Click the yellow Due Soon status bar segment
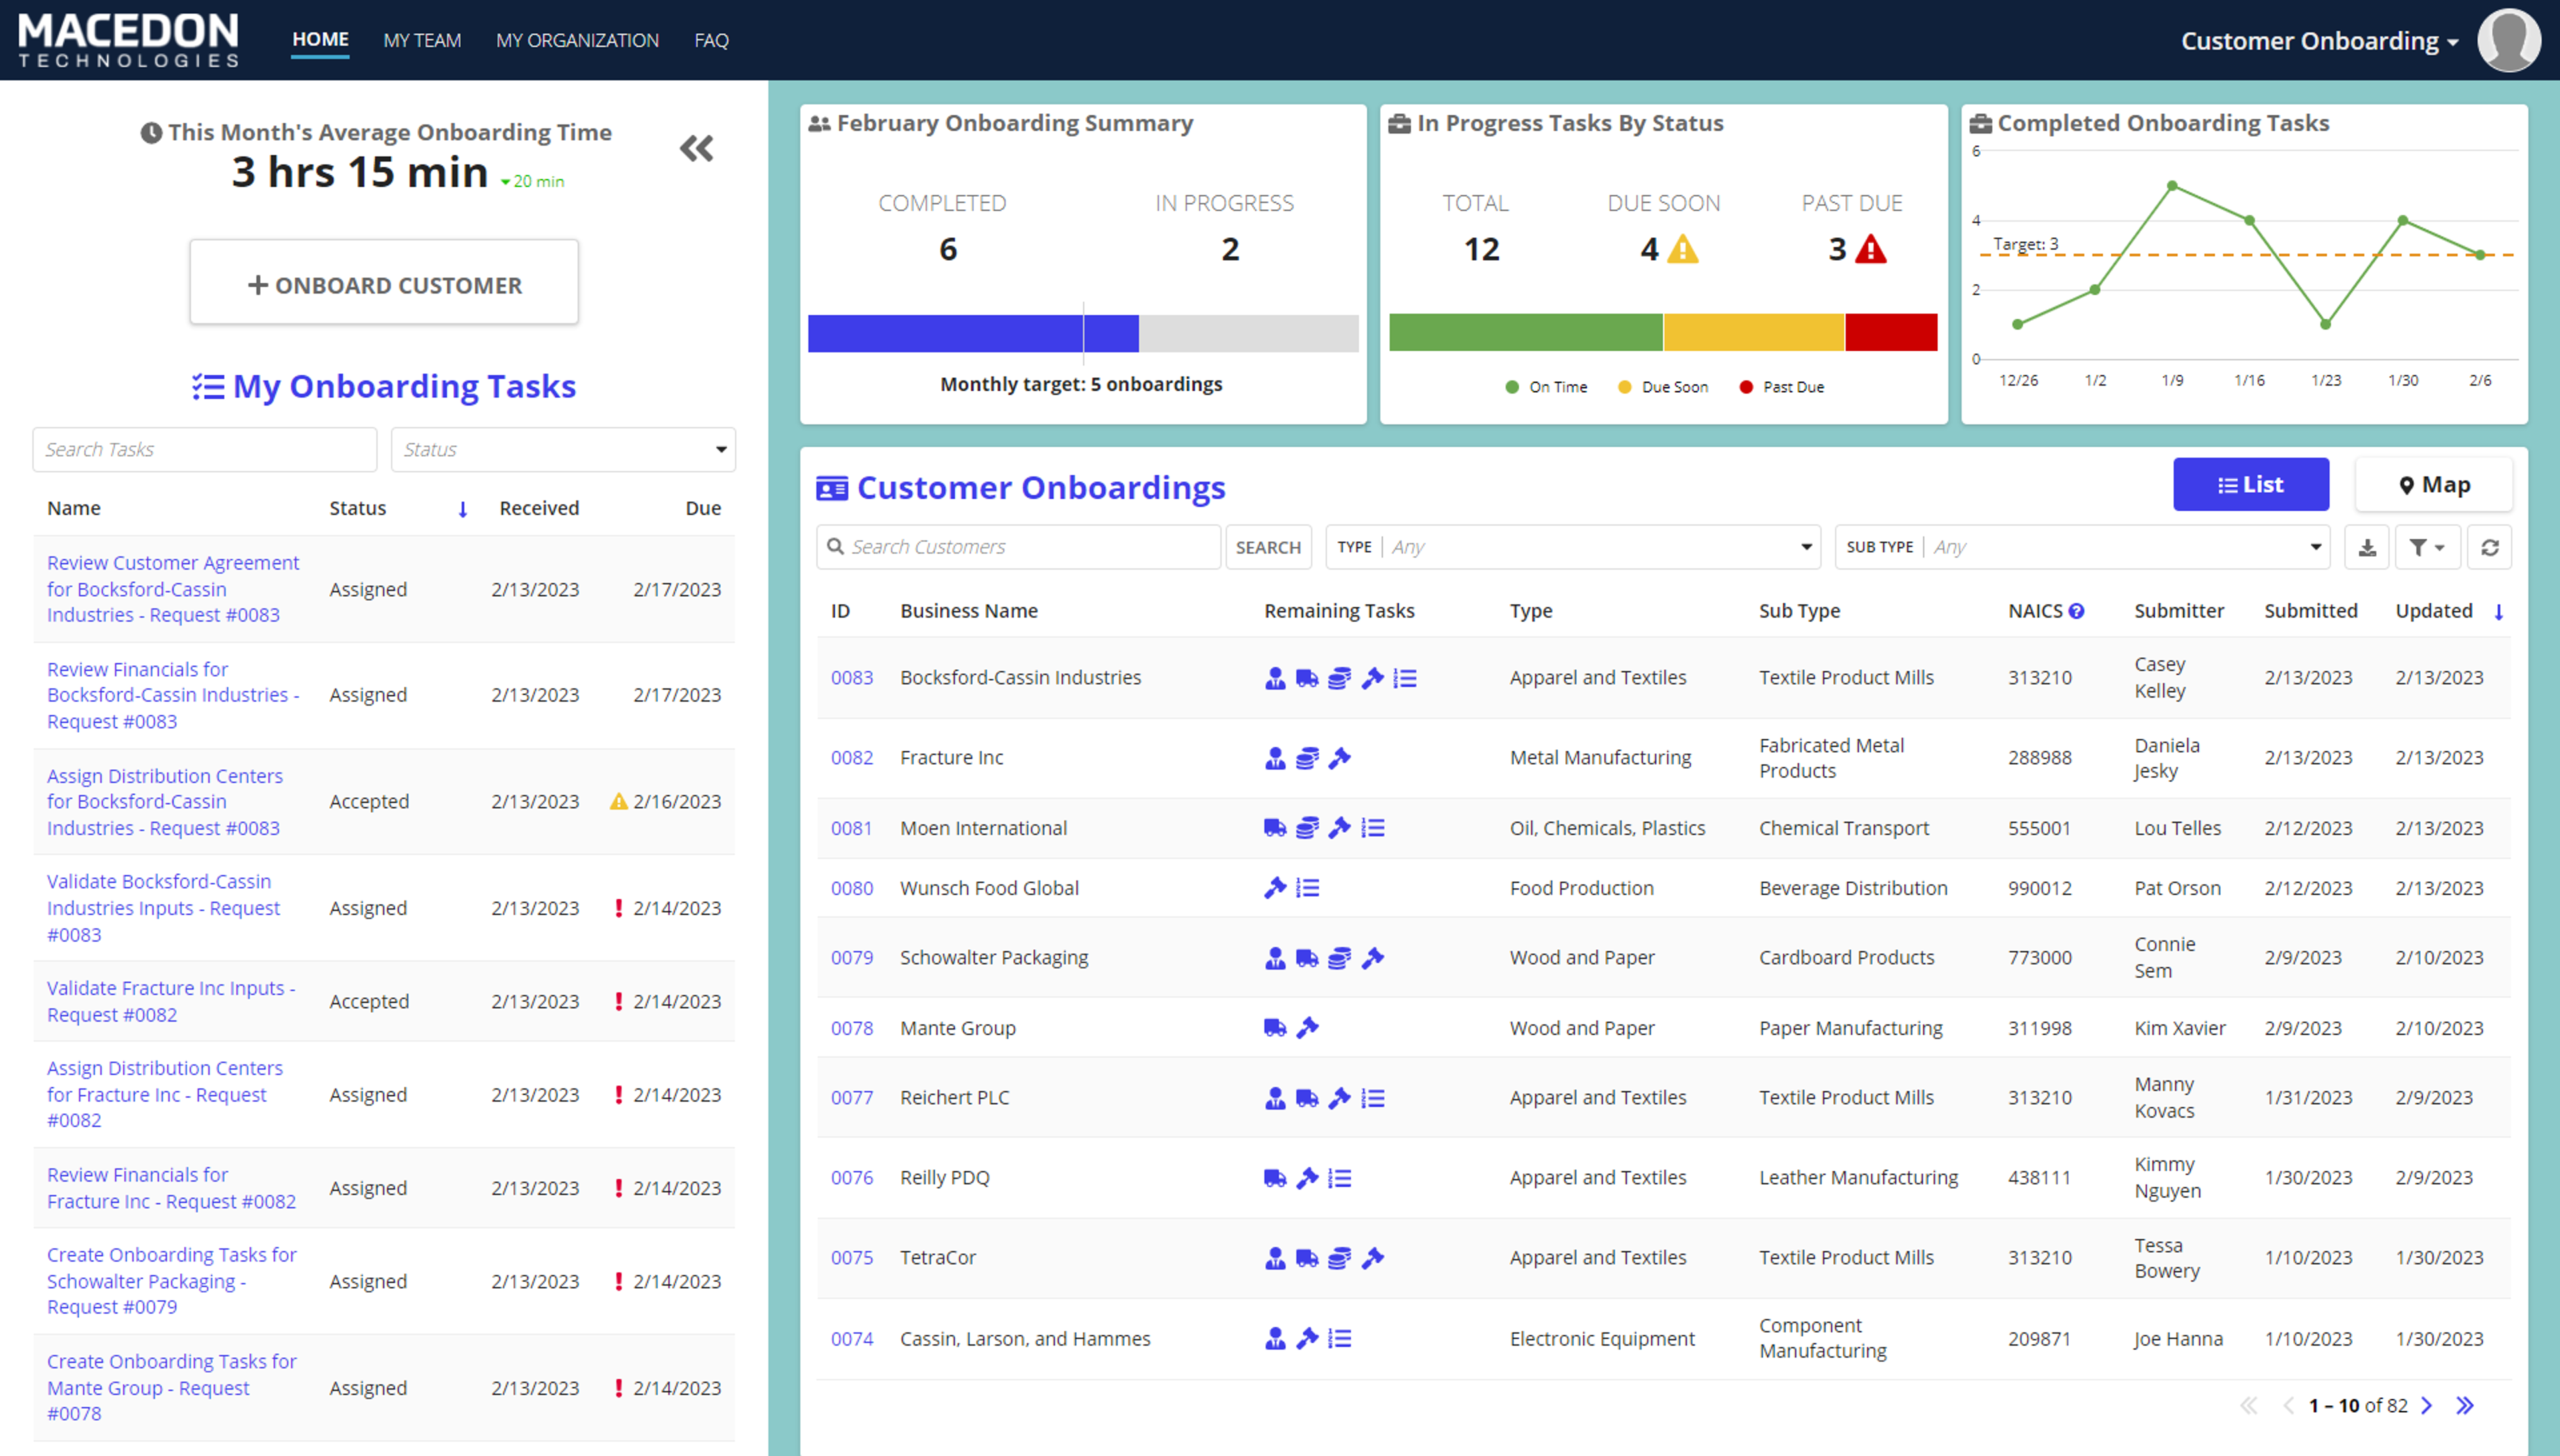This screenshot has width=2560, height=1456. pyautogui.click(x=1754, y=332)
